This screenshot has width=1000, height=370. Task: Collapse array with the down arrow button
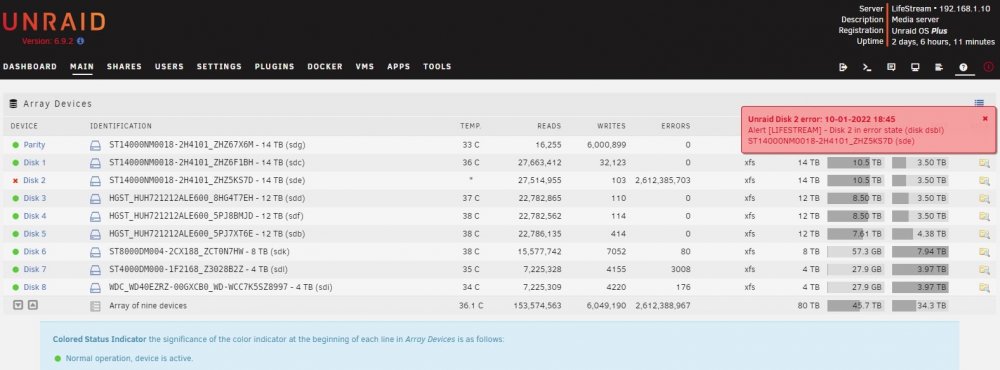point(18,306)
